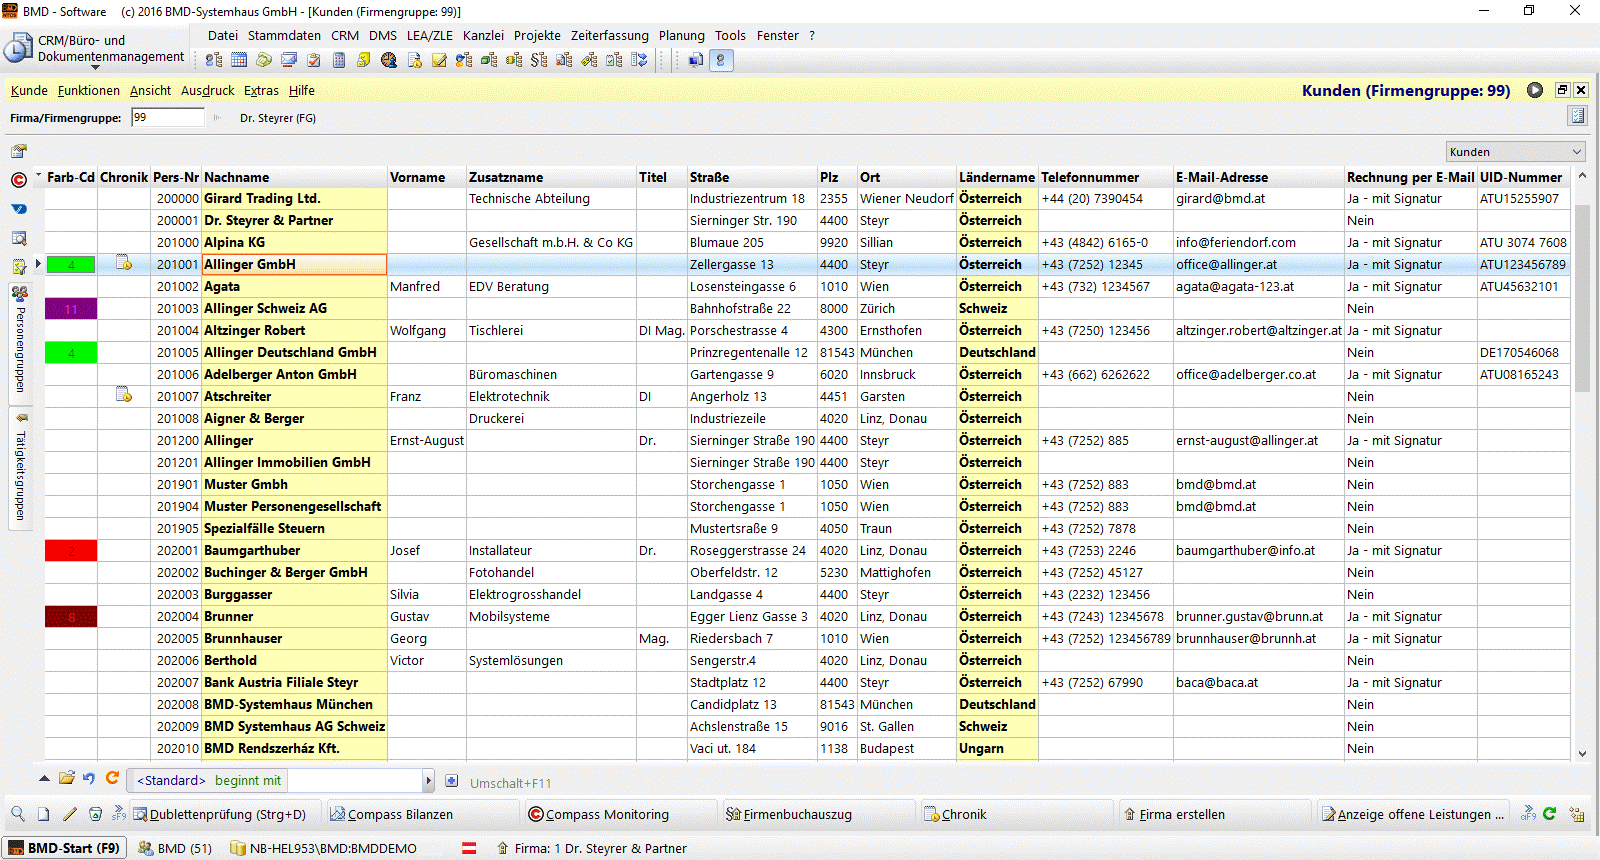Click the calendar icon in top toolbar
This screenshot has height=860, width=1600.
[239, 60]
